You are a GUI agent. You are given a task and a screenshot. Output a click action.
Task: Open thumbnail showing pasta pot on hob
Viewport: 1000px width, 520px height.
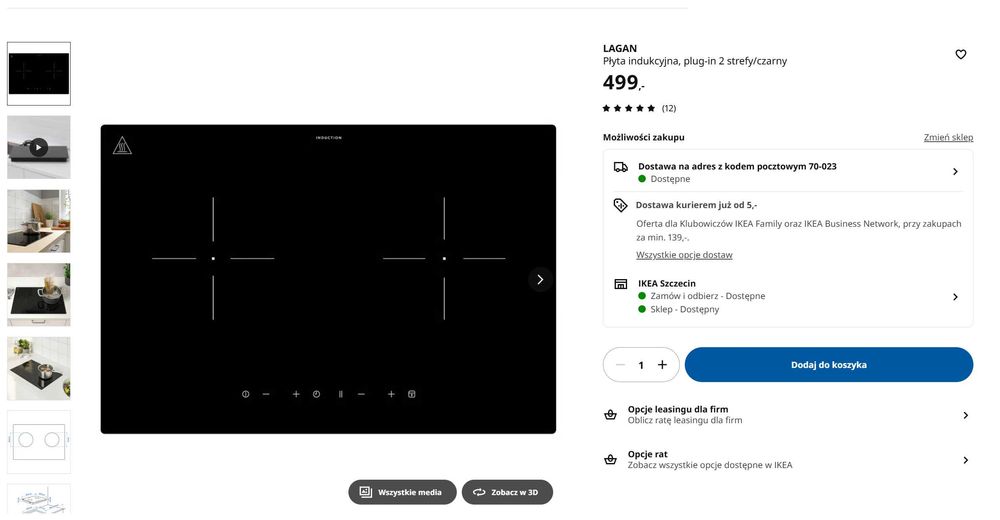tap(39, 295)
